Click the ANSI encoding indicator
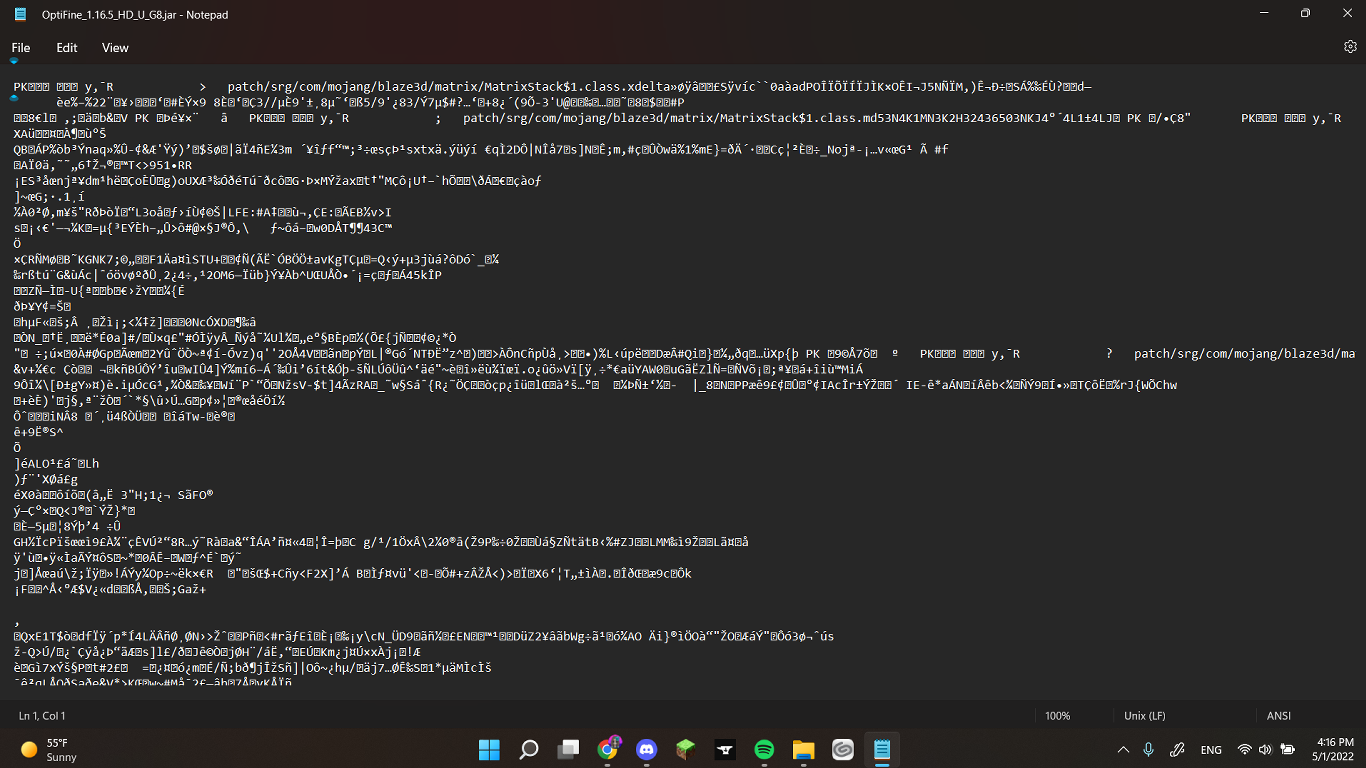Image resolution: width=1366 pixels, height=768 pixels. point(1279,715)
